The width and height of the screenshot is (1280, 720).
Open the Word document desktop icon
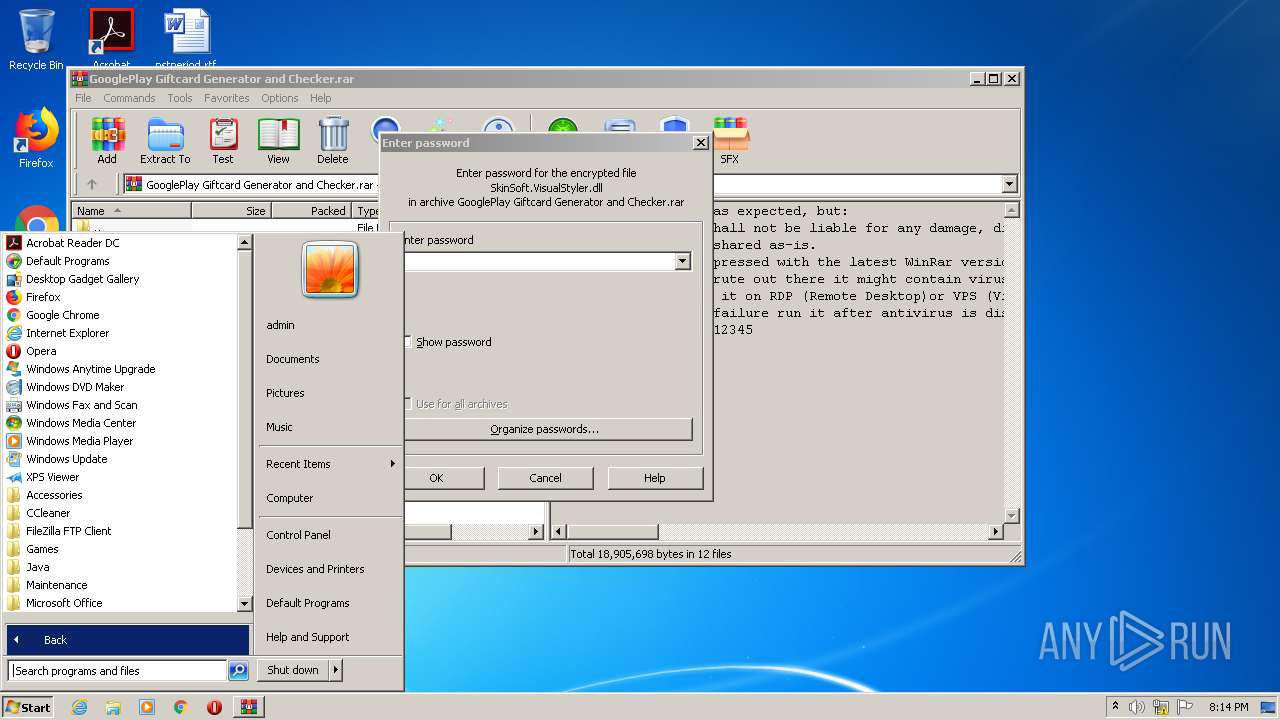[x=186, y=38]
